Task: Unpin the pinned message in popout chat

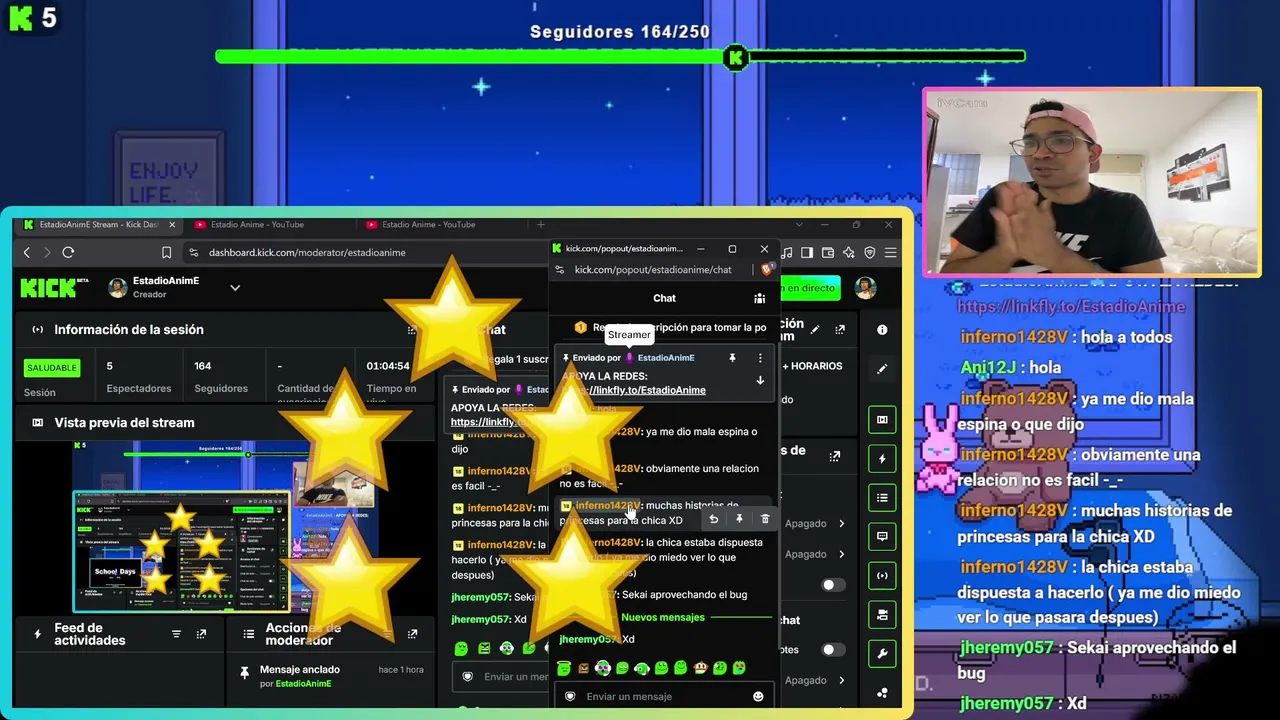Action: click(x=732, y=358)
